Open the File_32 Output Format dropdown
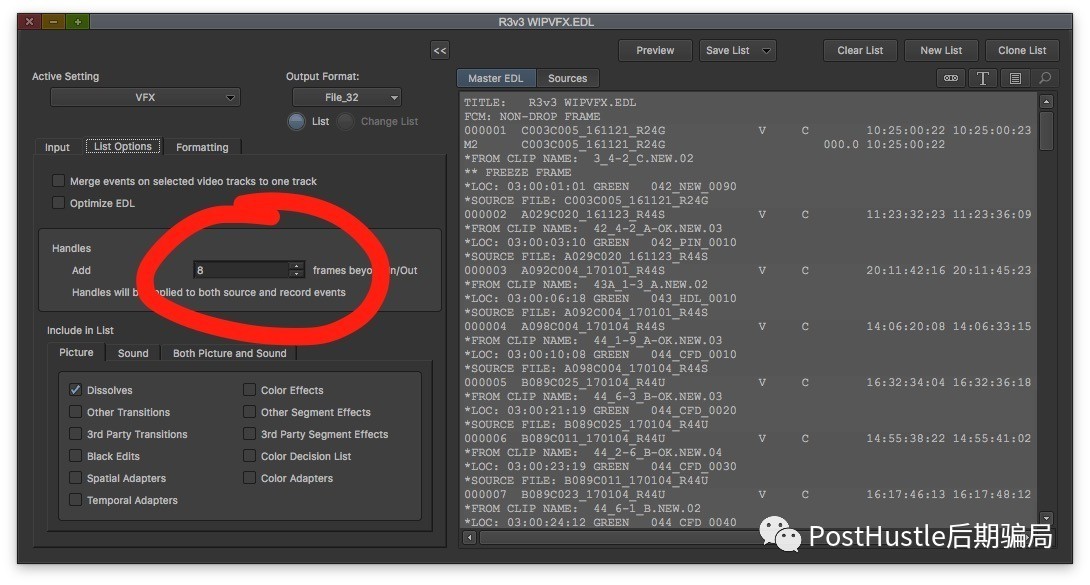 pos(346,98)
